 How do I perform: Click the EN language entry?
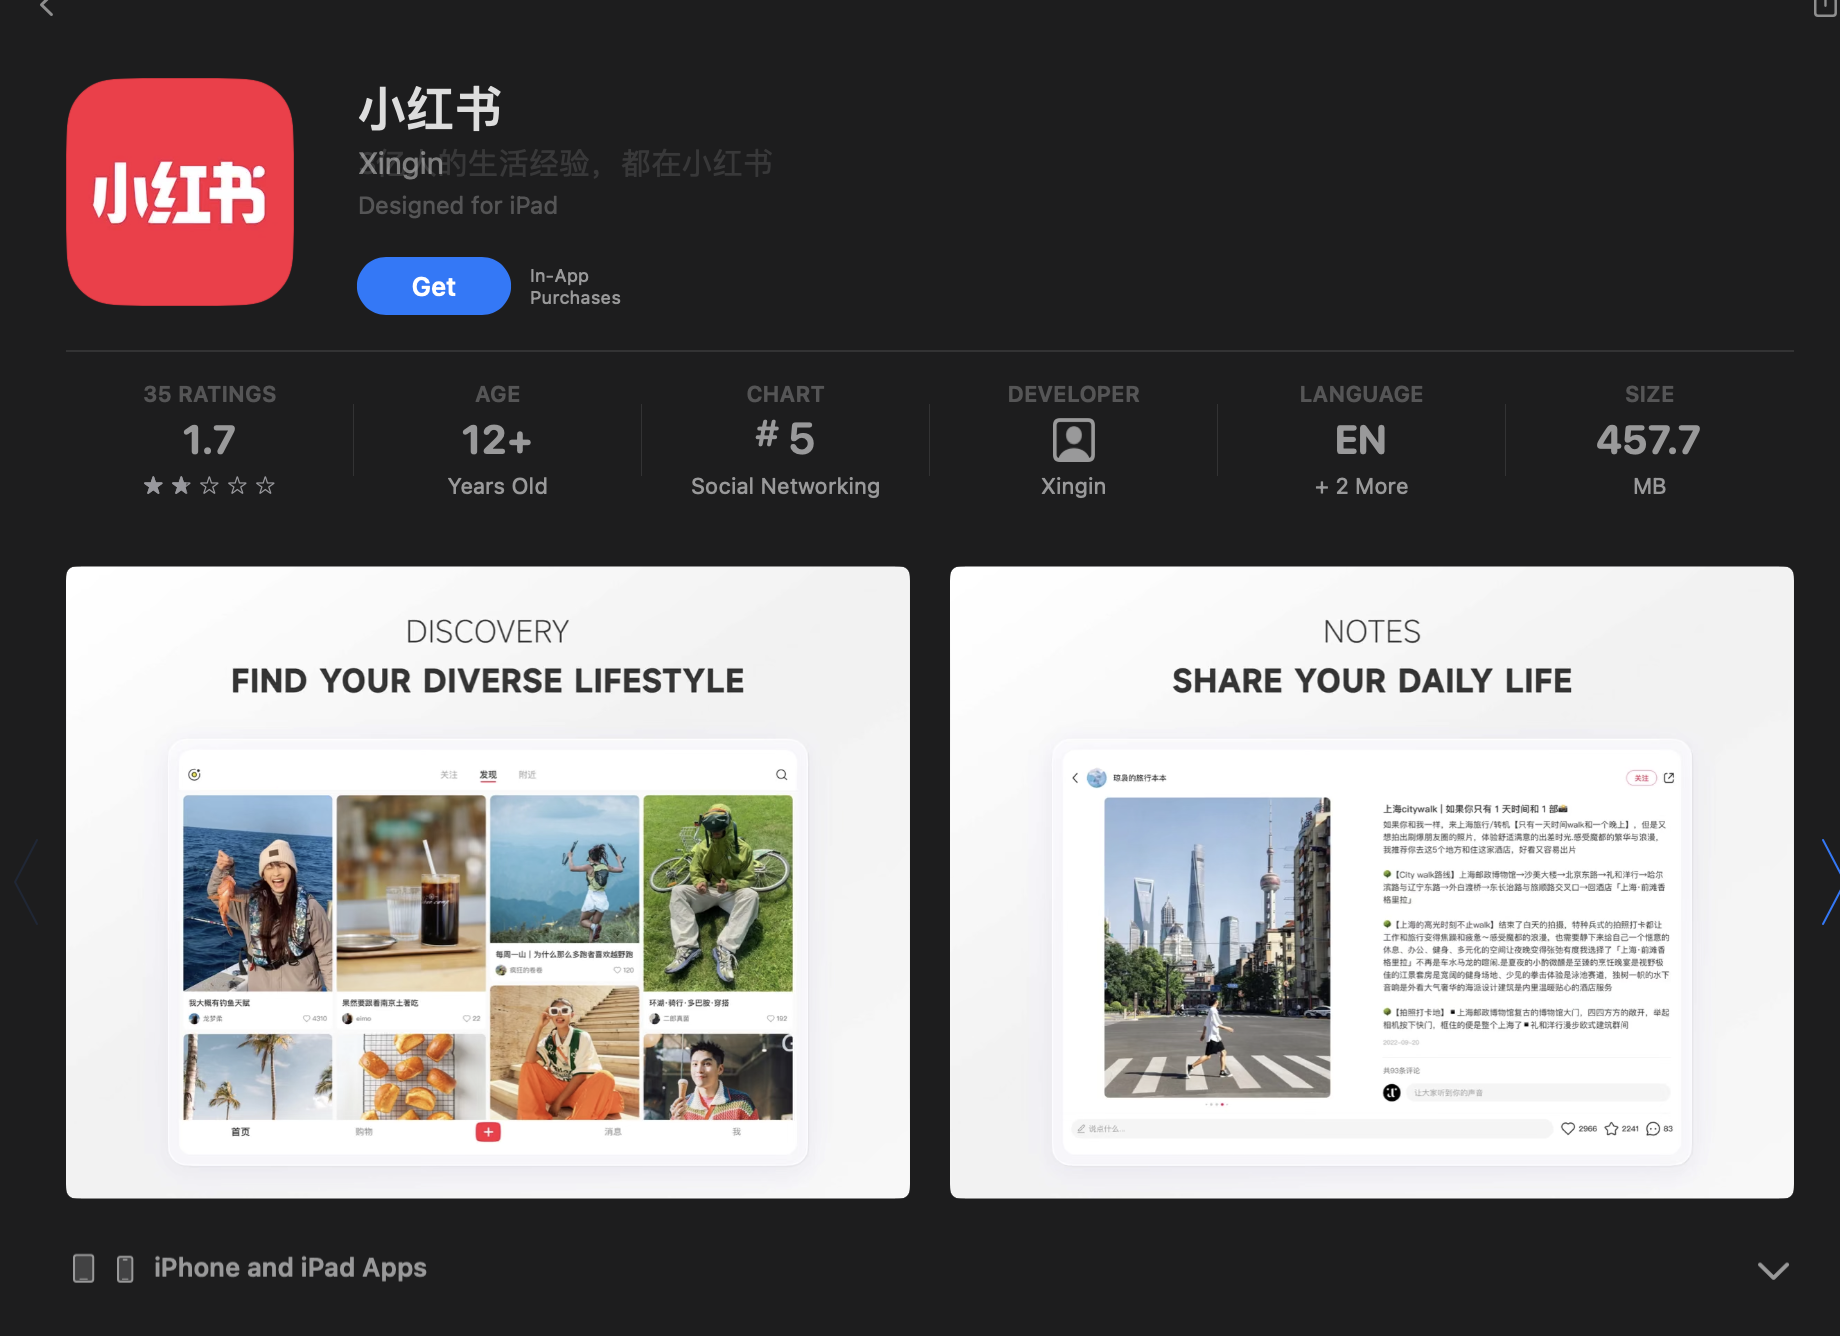[x=1361, y=440]
